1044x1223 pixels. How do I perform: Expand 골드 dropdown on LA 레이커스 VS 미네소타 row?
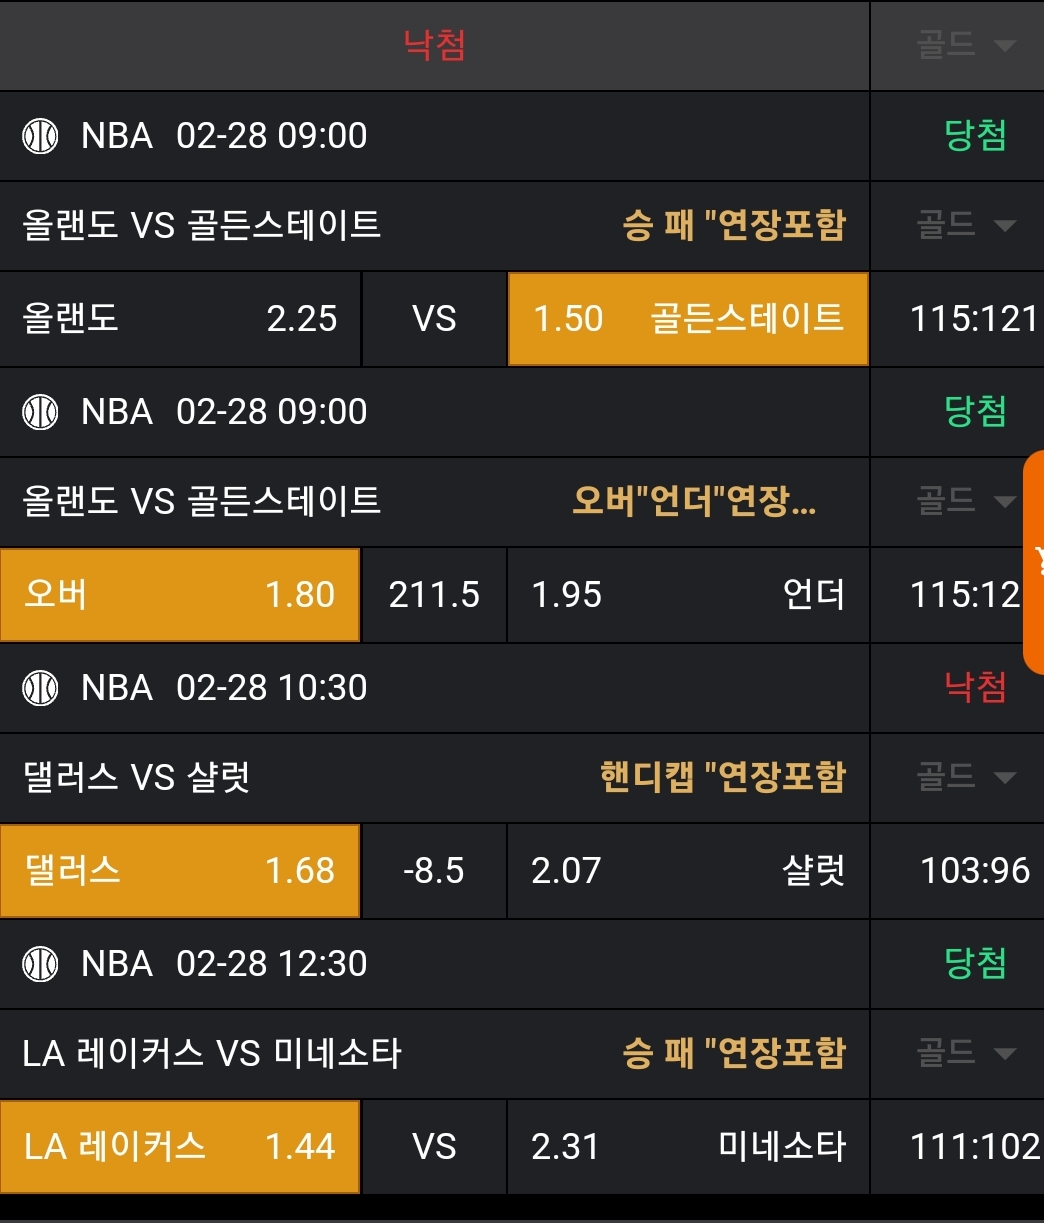click(965, 1053)
